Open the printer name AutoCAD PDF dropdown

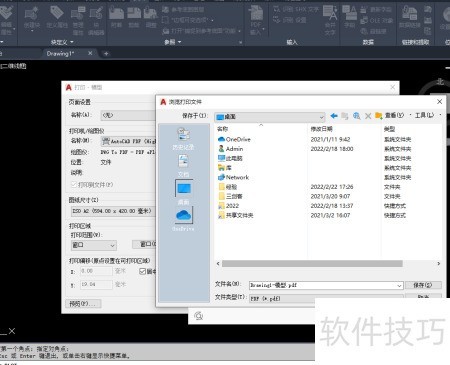click(x=128, y=141)
